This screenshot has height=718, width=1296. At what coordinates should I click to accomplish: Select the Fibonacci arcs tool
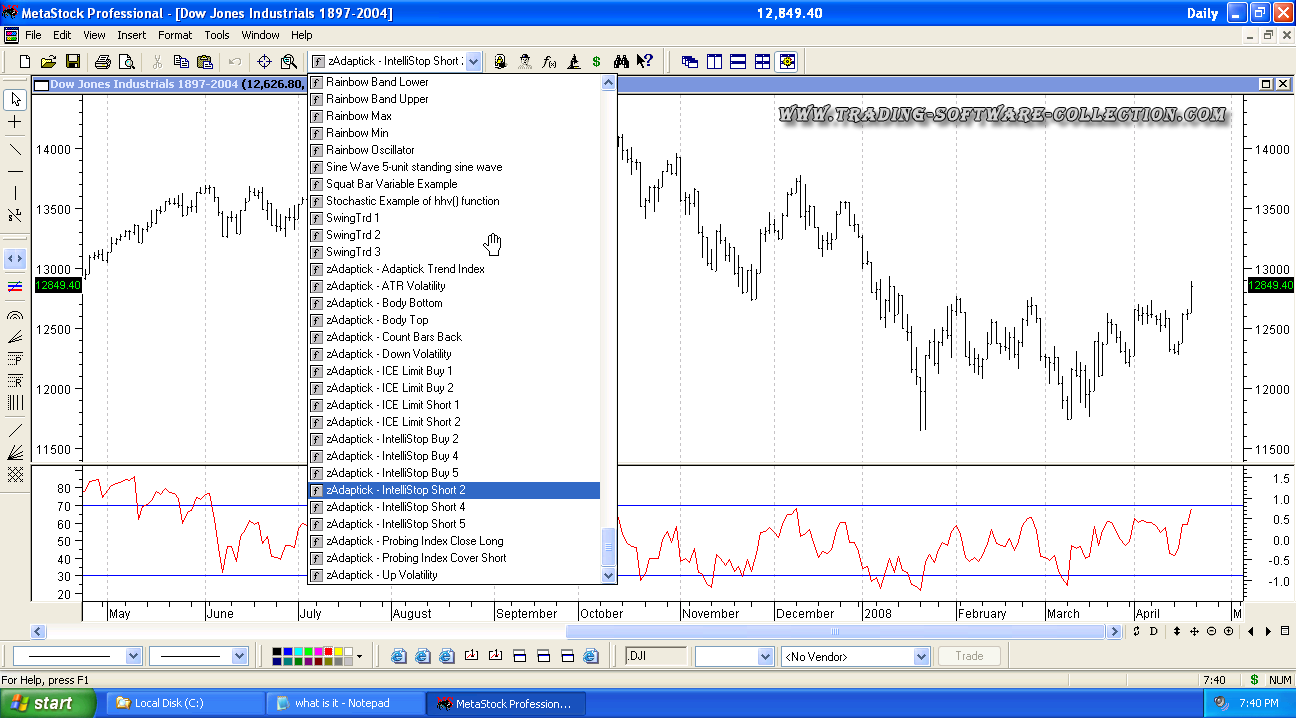tap(15, 315)
